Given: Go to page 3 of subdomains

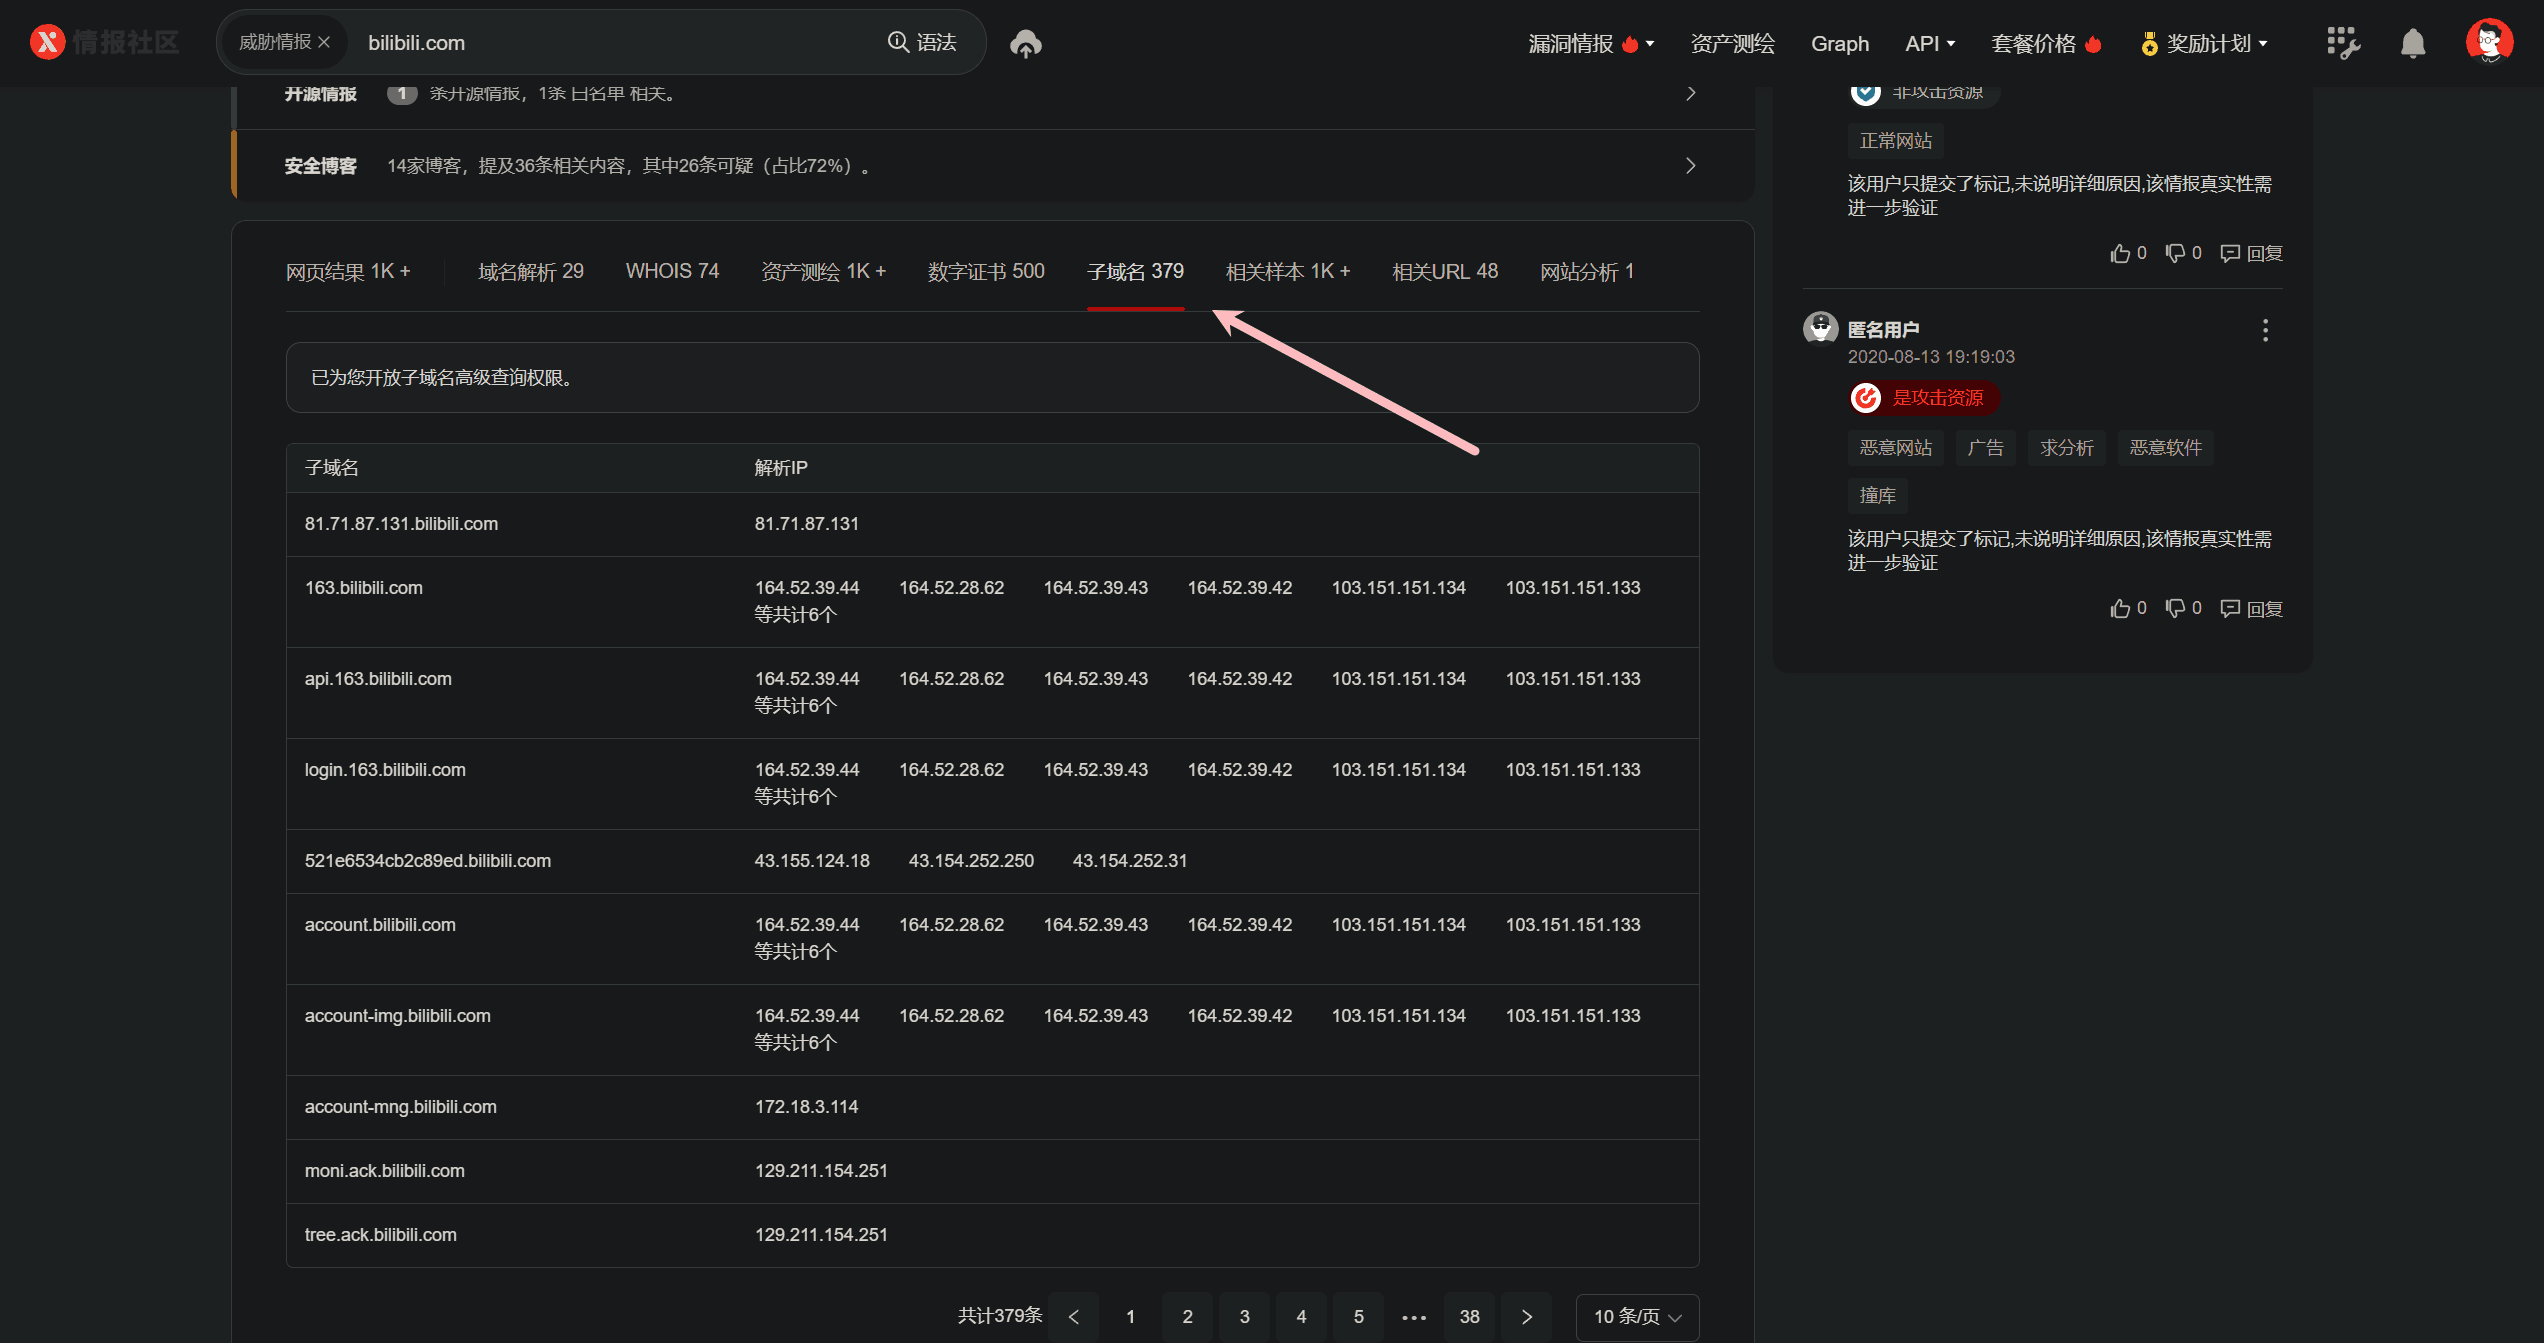Looking at the screenshot, I should click(x=1244, y=1316).
